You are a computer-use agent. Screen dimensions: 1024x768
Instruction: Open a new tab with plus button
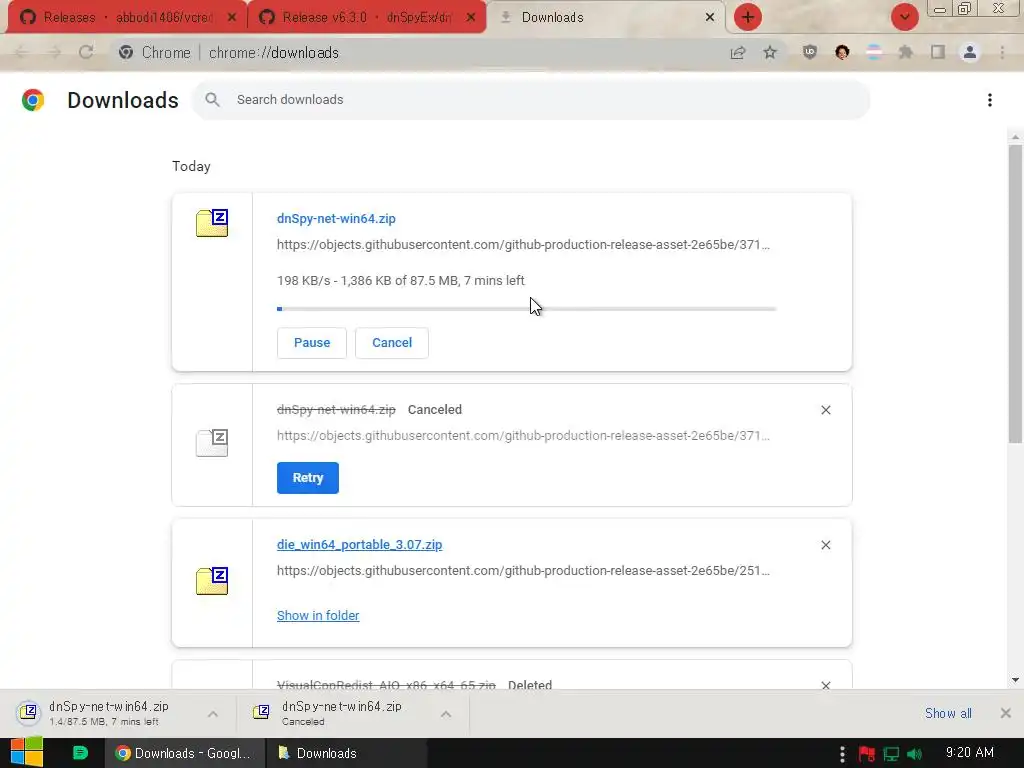pos(748,17)
